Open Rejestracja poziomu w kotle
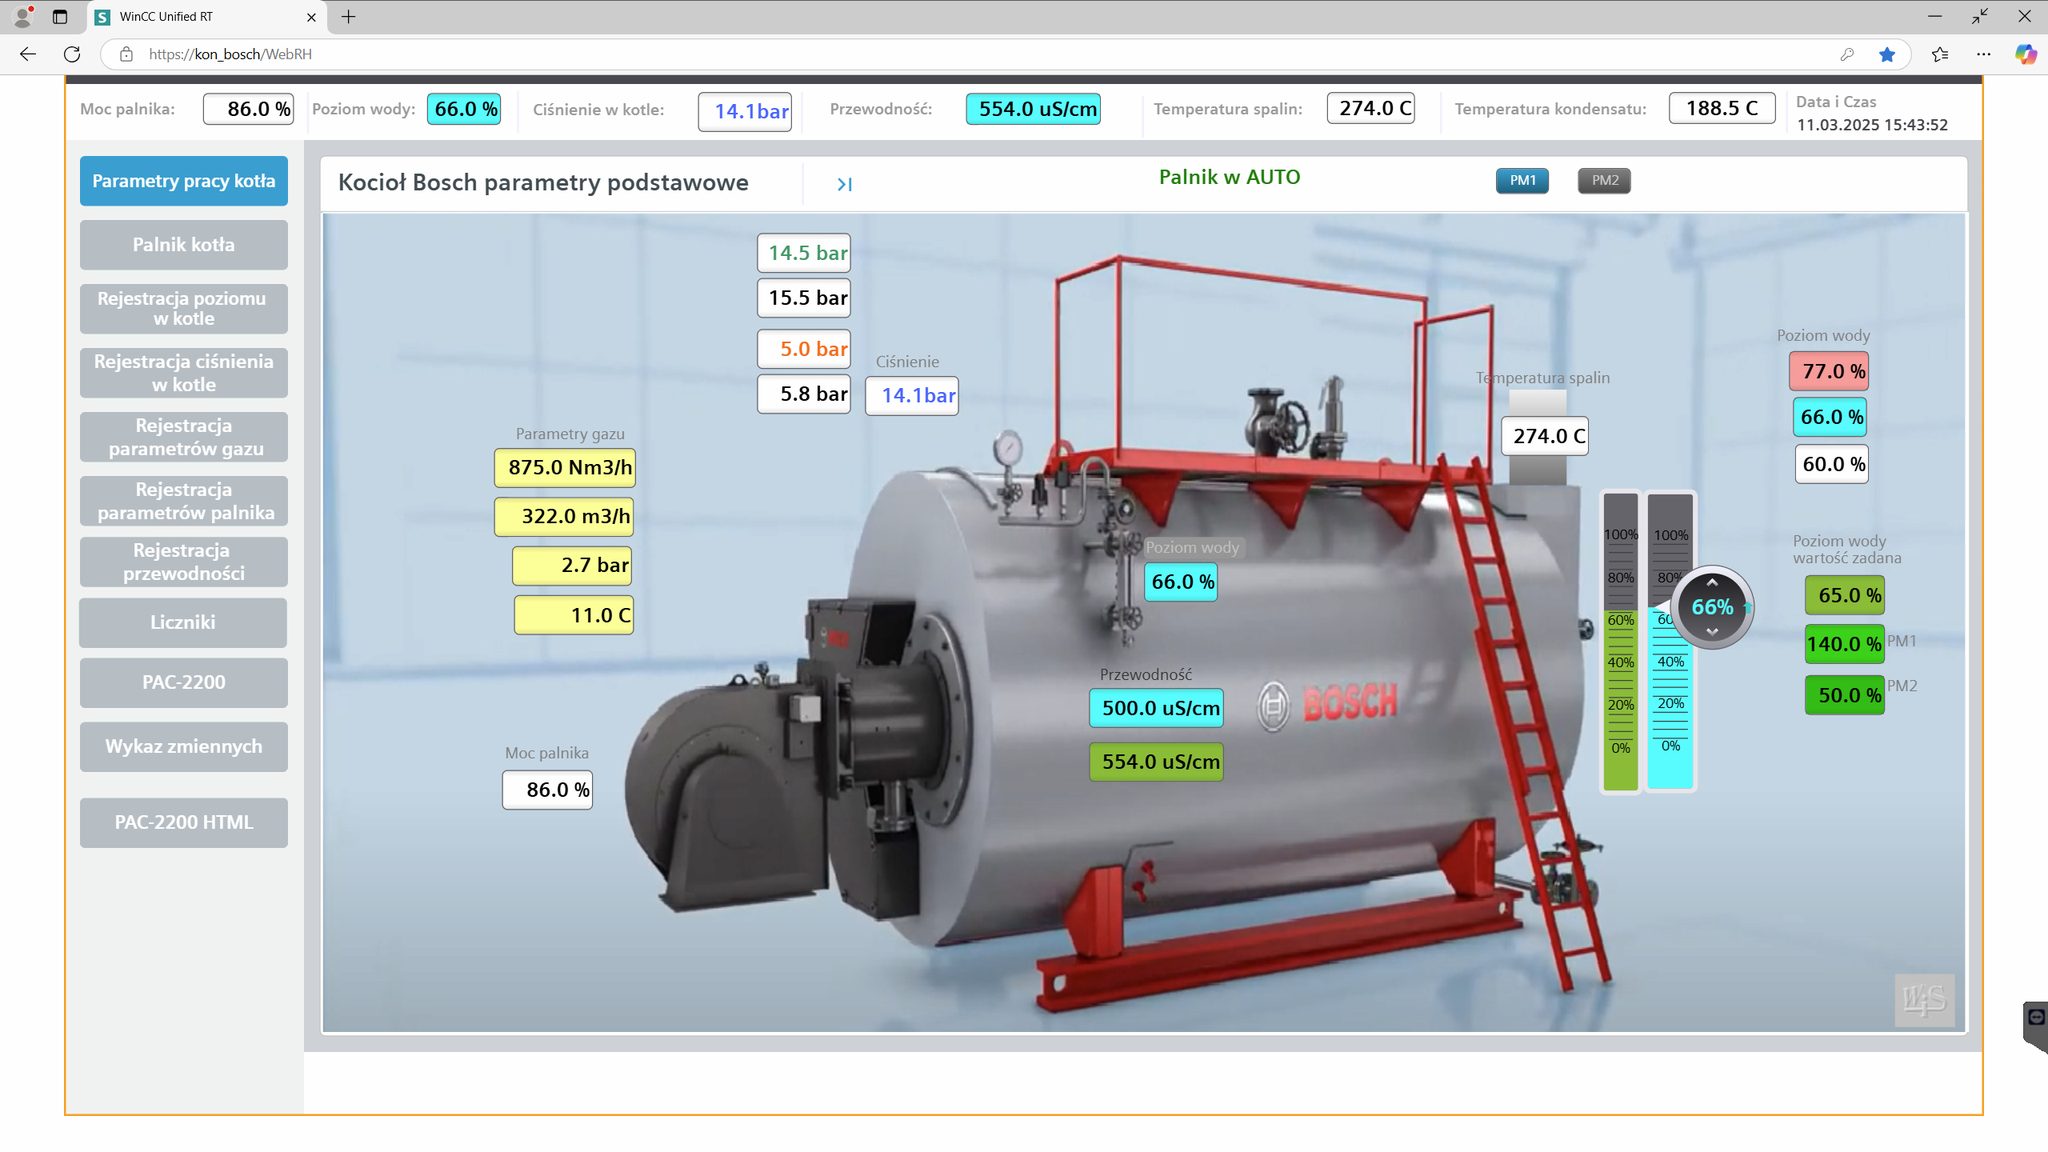2048x1152 pixels. 184,308
